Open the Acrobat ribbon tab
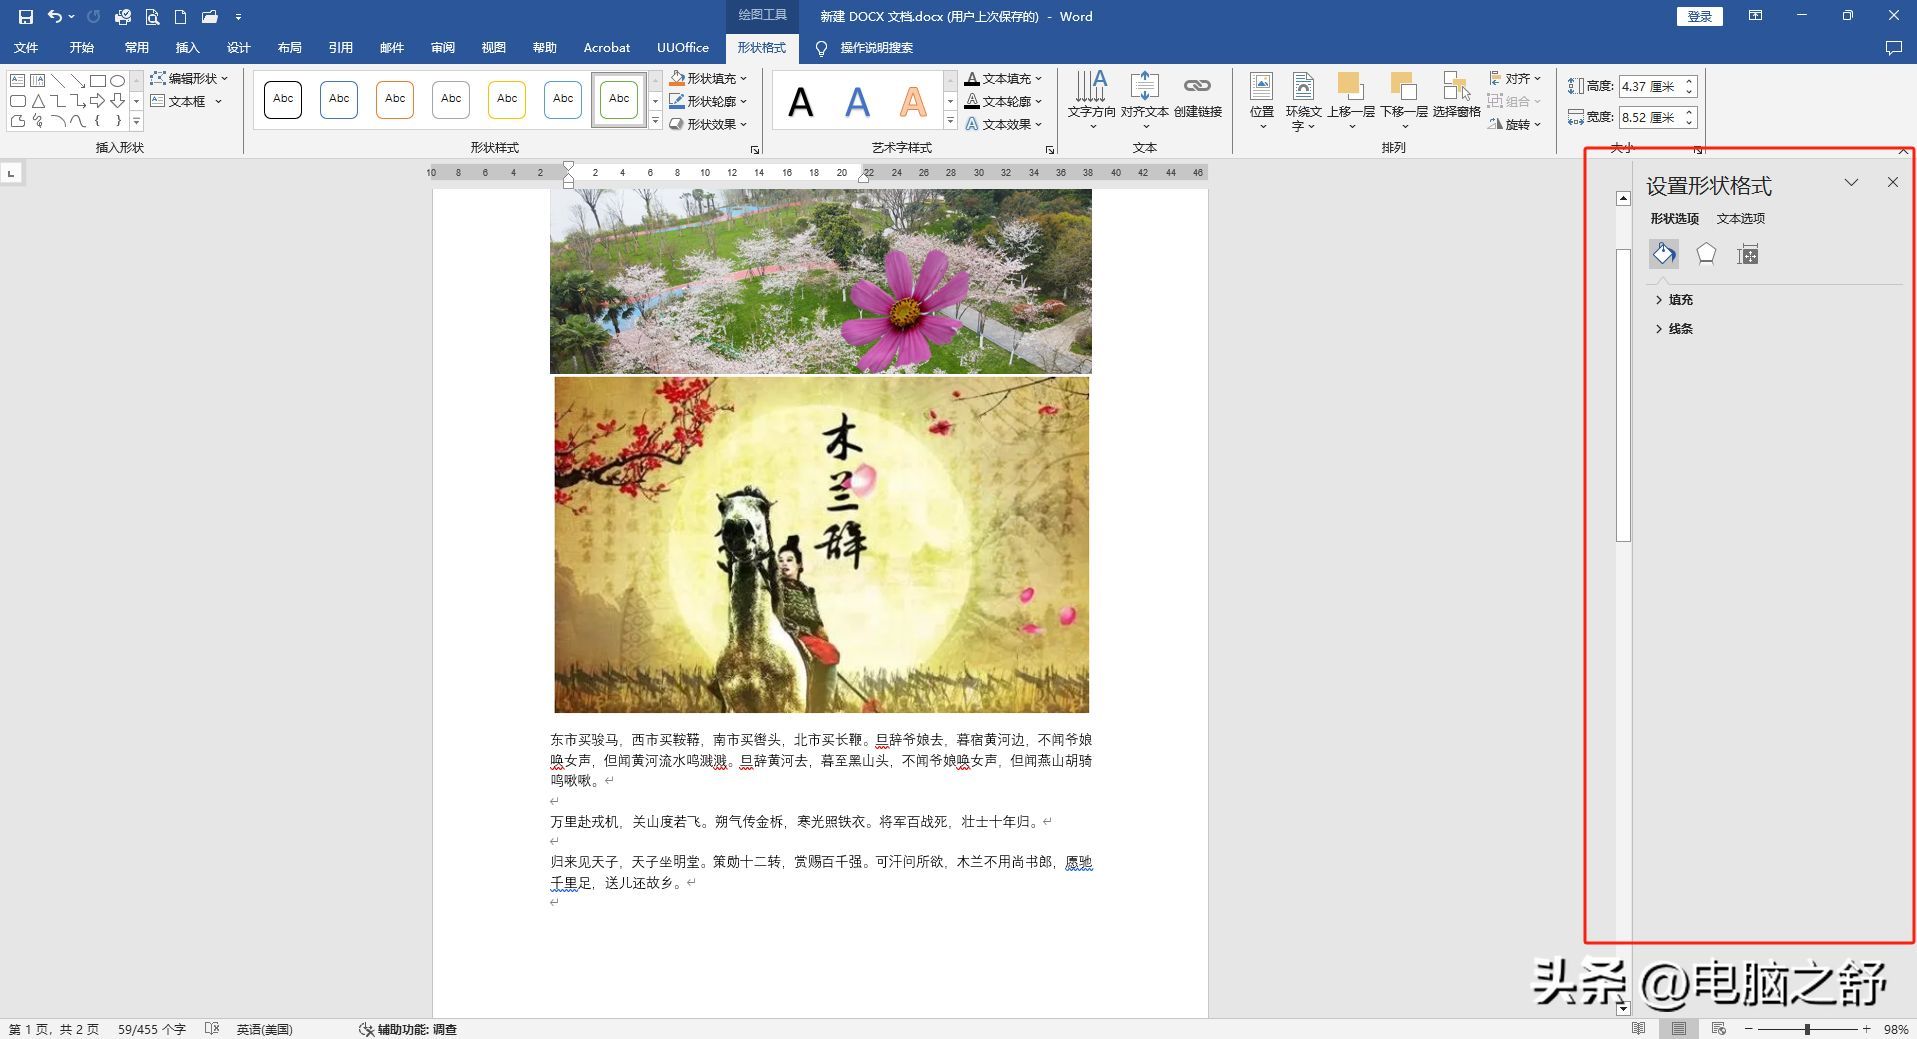The width and height of the screenshot is (1917, 1039). tap(607, 48)
